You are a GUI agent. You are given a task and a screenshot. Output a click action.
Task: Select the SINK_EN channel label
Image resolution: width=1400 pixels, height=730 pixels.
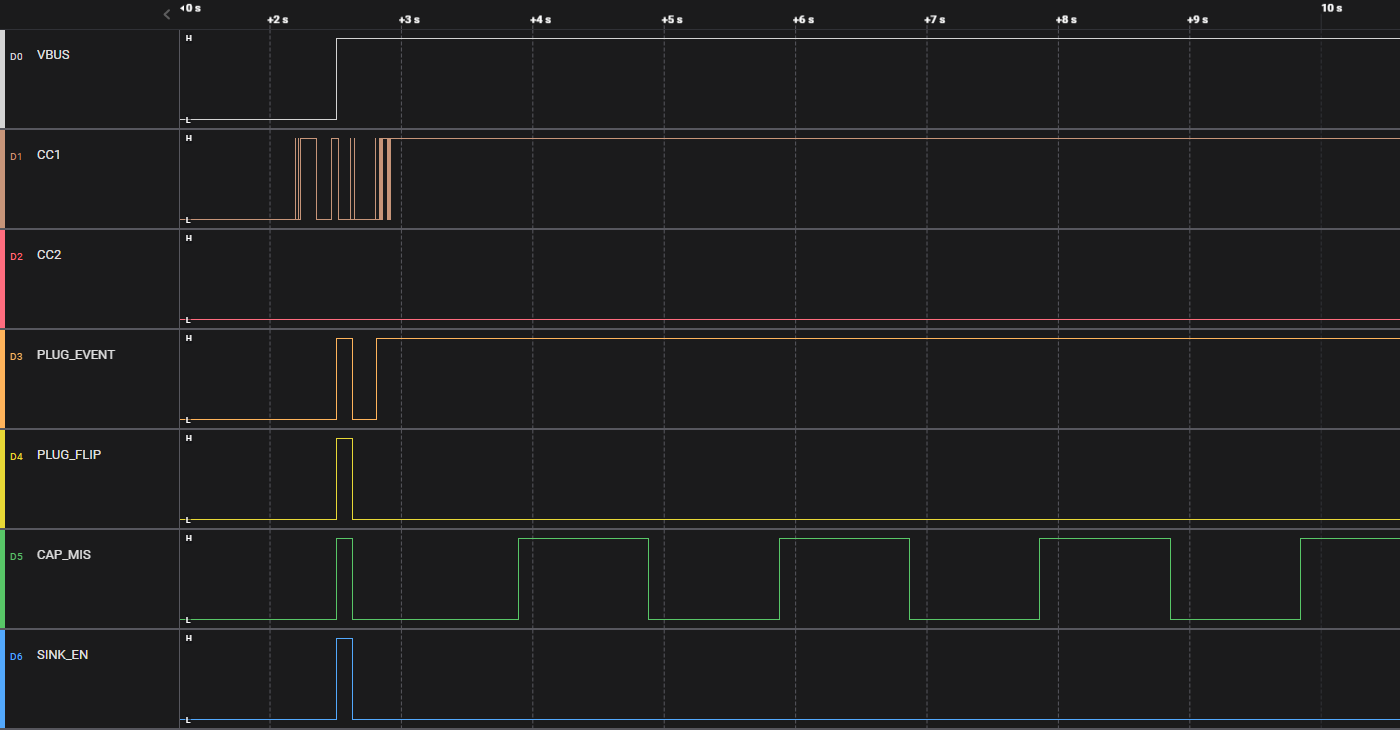[x=63, y=655]
